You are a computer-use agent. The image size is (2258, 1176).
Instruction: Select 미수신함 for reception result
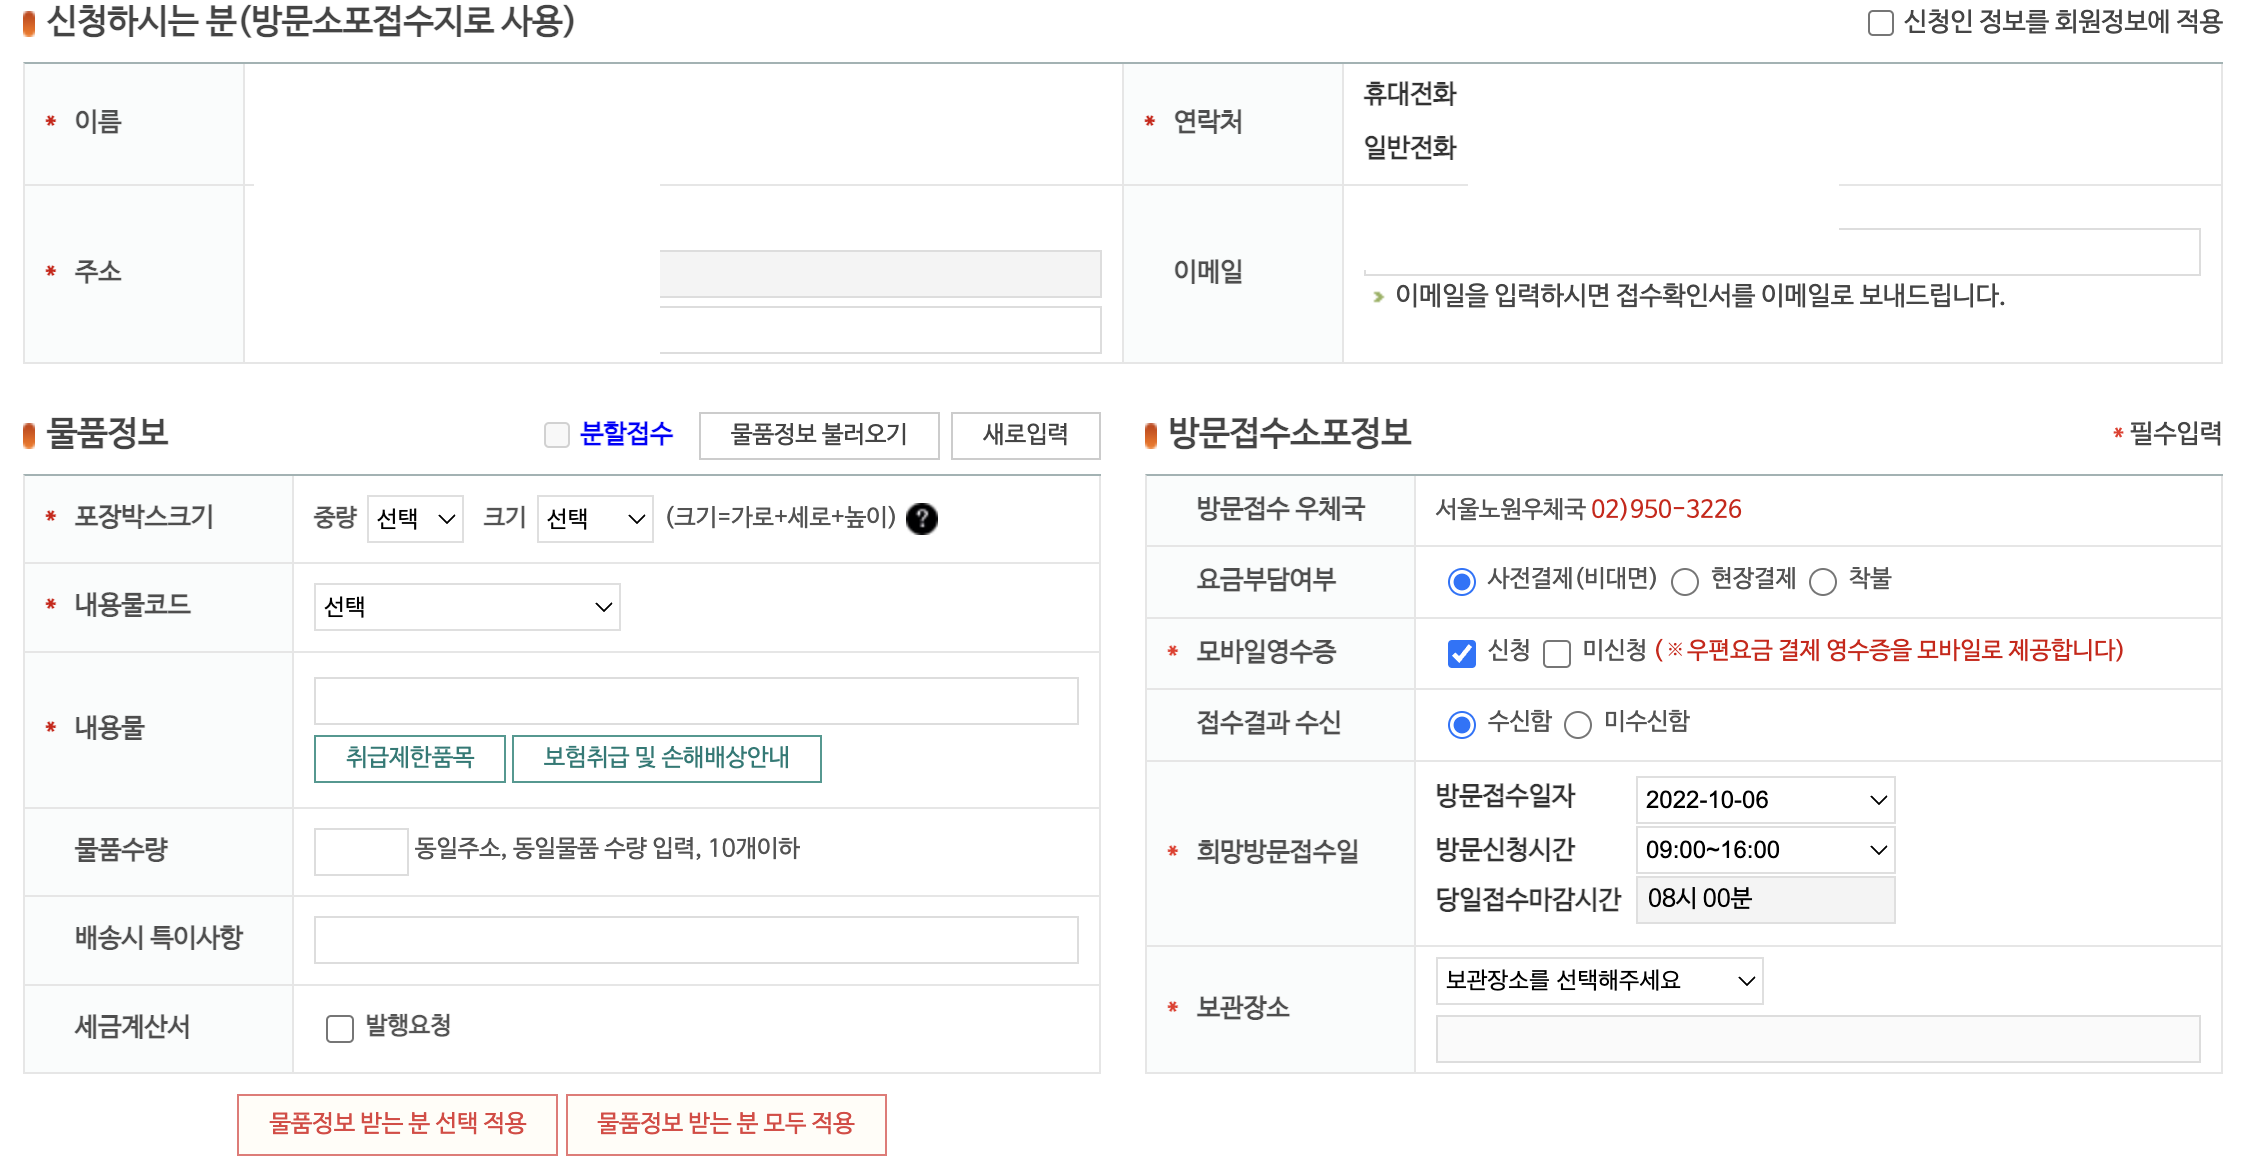[1578, 724]
